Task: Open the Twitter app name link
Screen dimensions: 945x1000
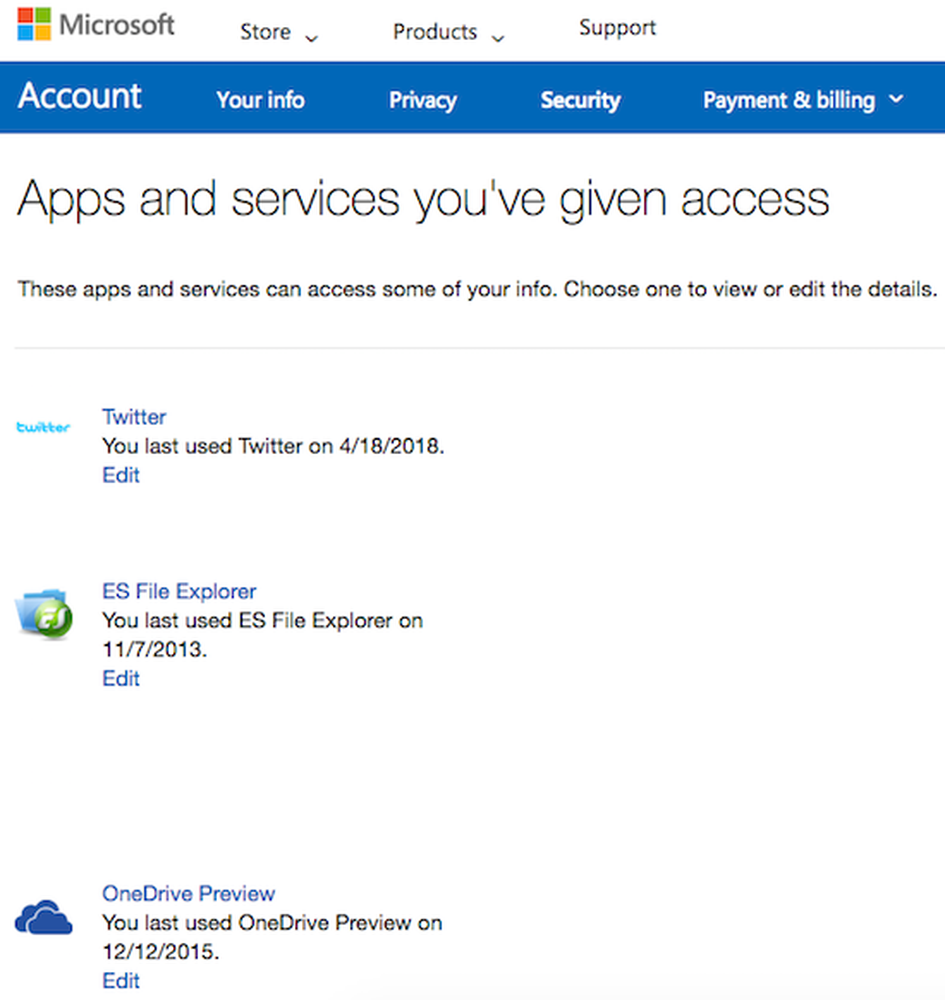Action: (x=134, y=417)
